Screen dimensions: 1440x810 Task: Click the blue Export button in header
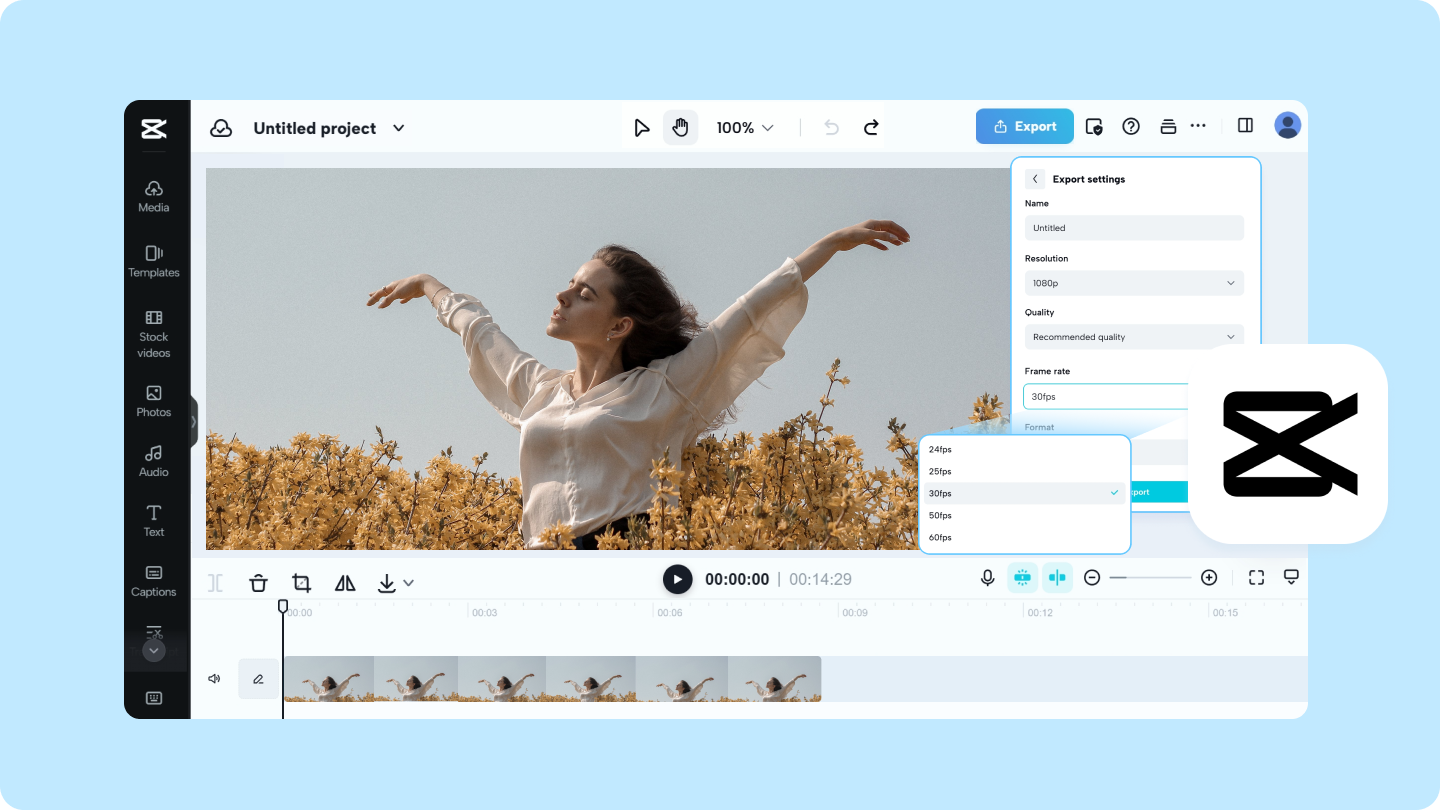pyautogui.click(x=1025, y=126)
